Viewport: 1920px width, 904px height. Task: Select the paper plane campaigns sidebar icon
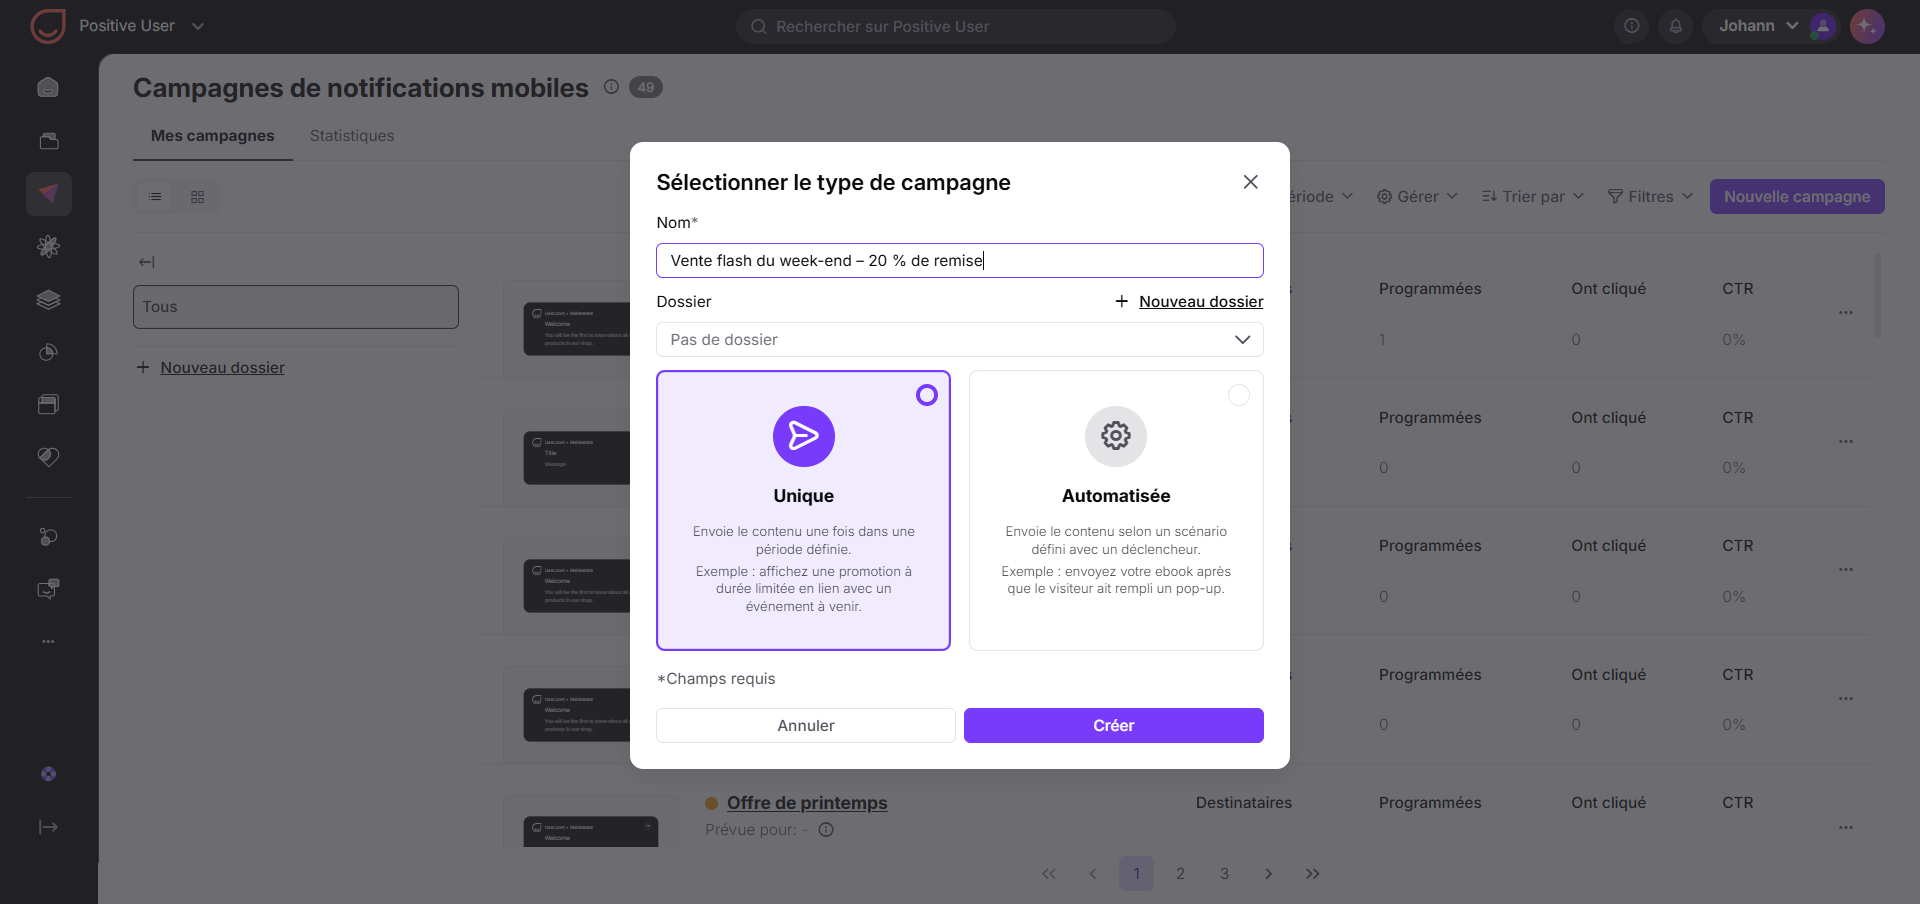pos(48,194)
